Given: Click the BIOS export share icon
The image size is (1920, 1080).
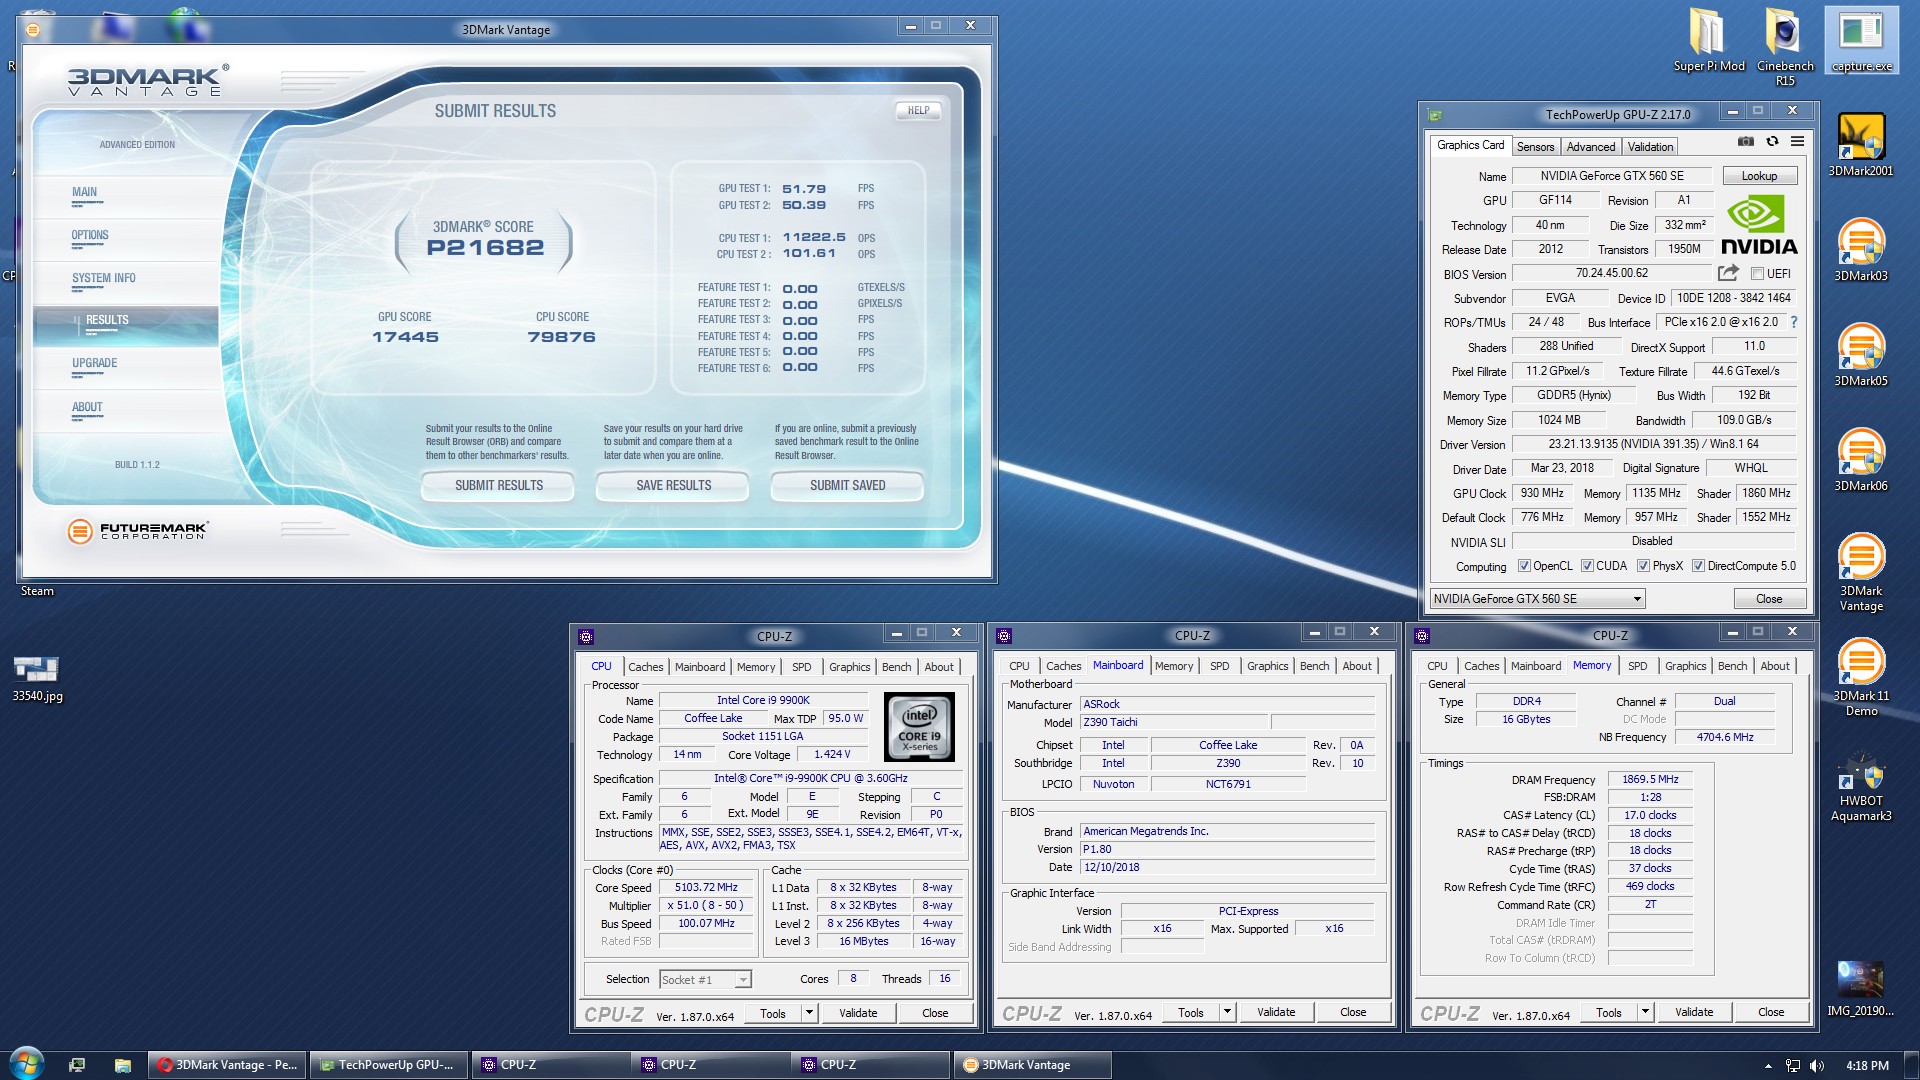Looking at the screenshot, I should point(1728,273).
